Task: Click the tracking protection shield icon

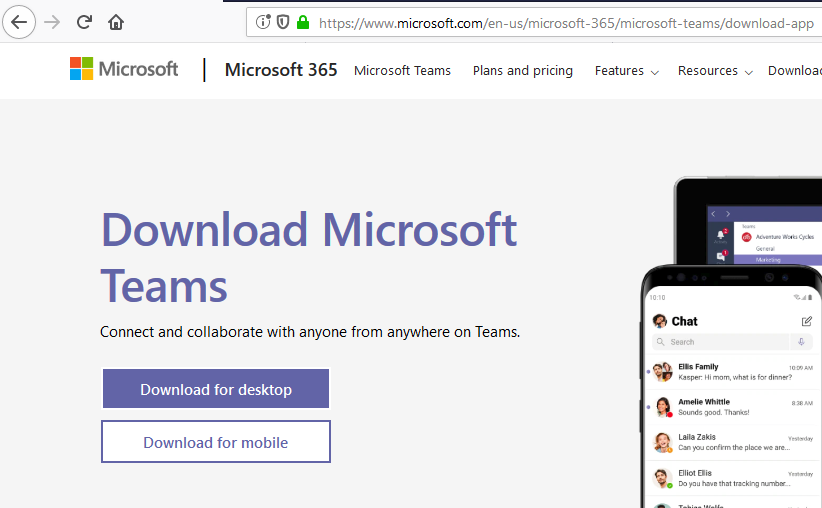Action: 283,22
